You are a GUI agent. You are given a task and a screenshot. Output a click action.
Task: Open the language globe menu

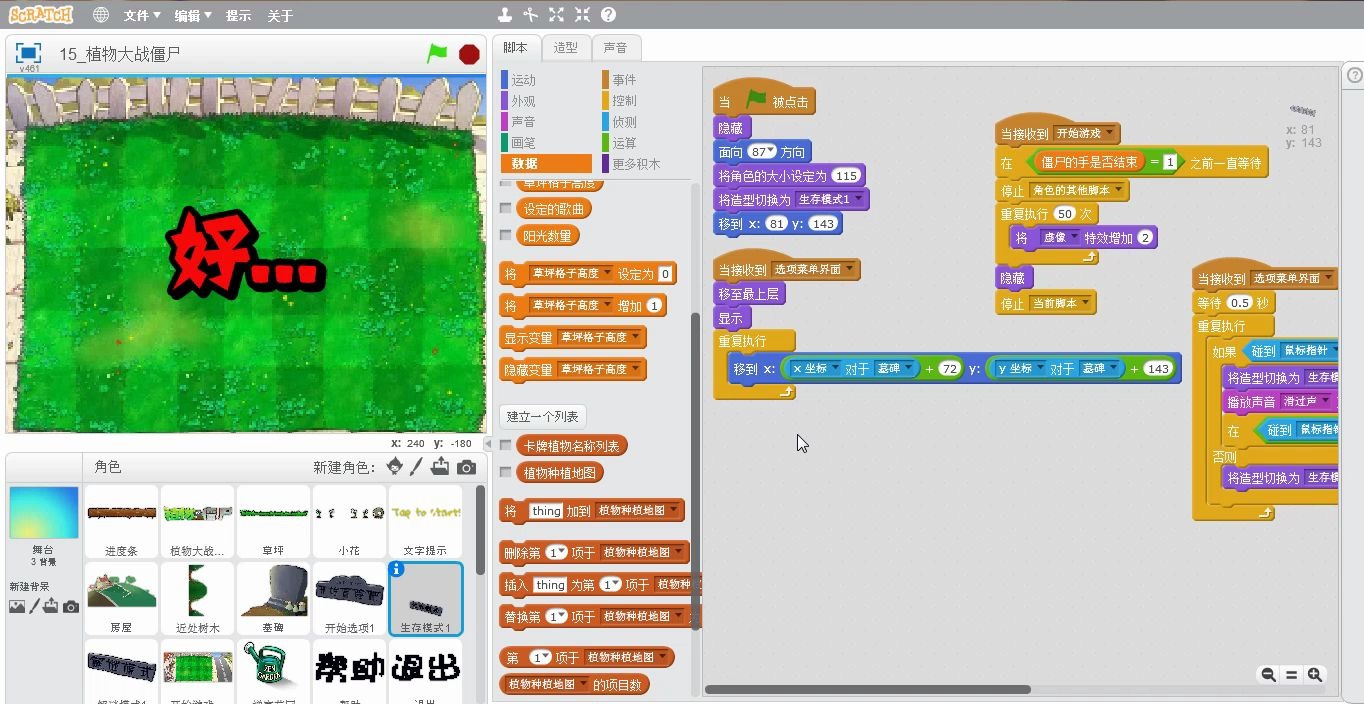click(x=100, y=14)
